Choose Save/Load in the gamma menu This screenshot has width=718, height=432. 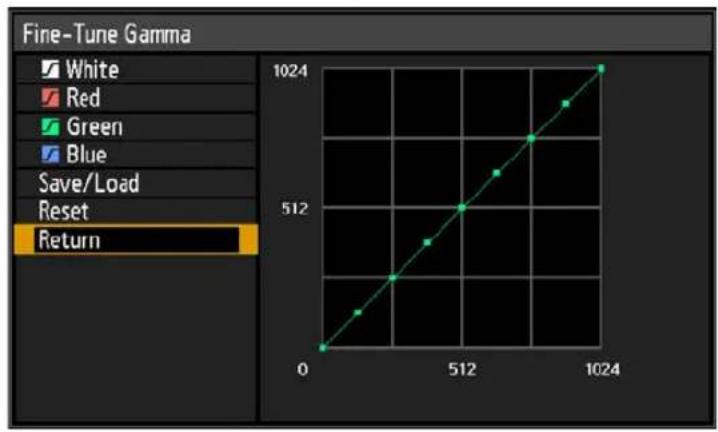(x=136, y=183)
